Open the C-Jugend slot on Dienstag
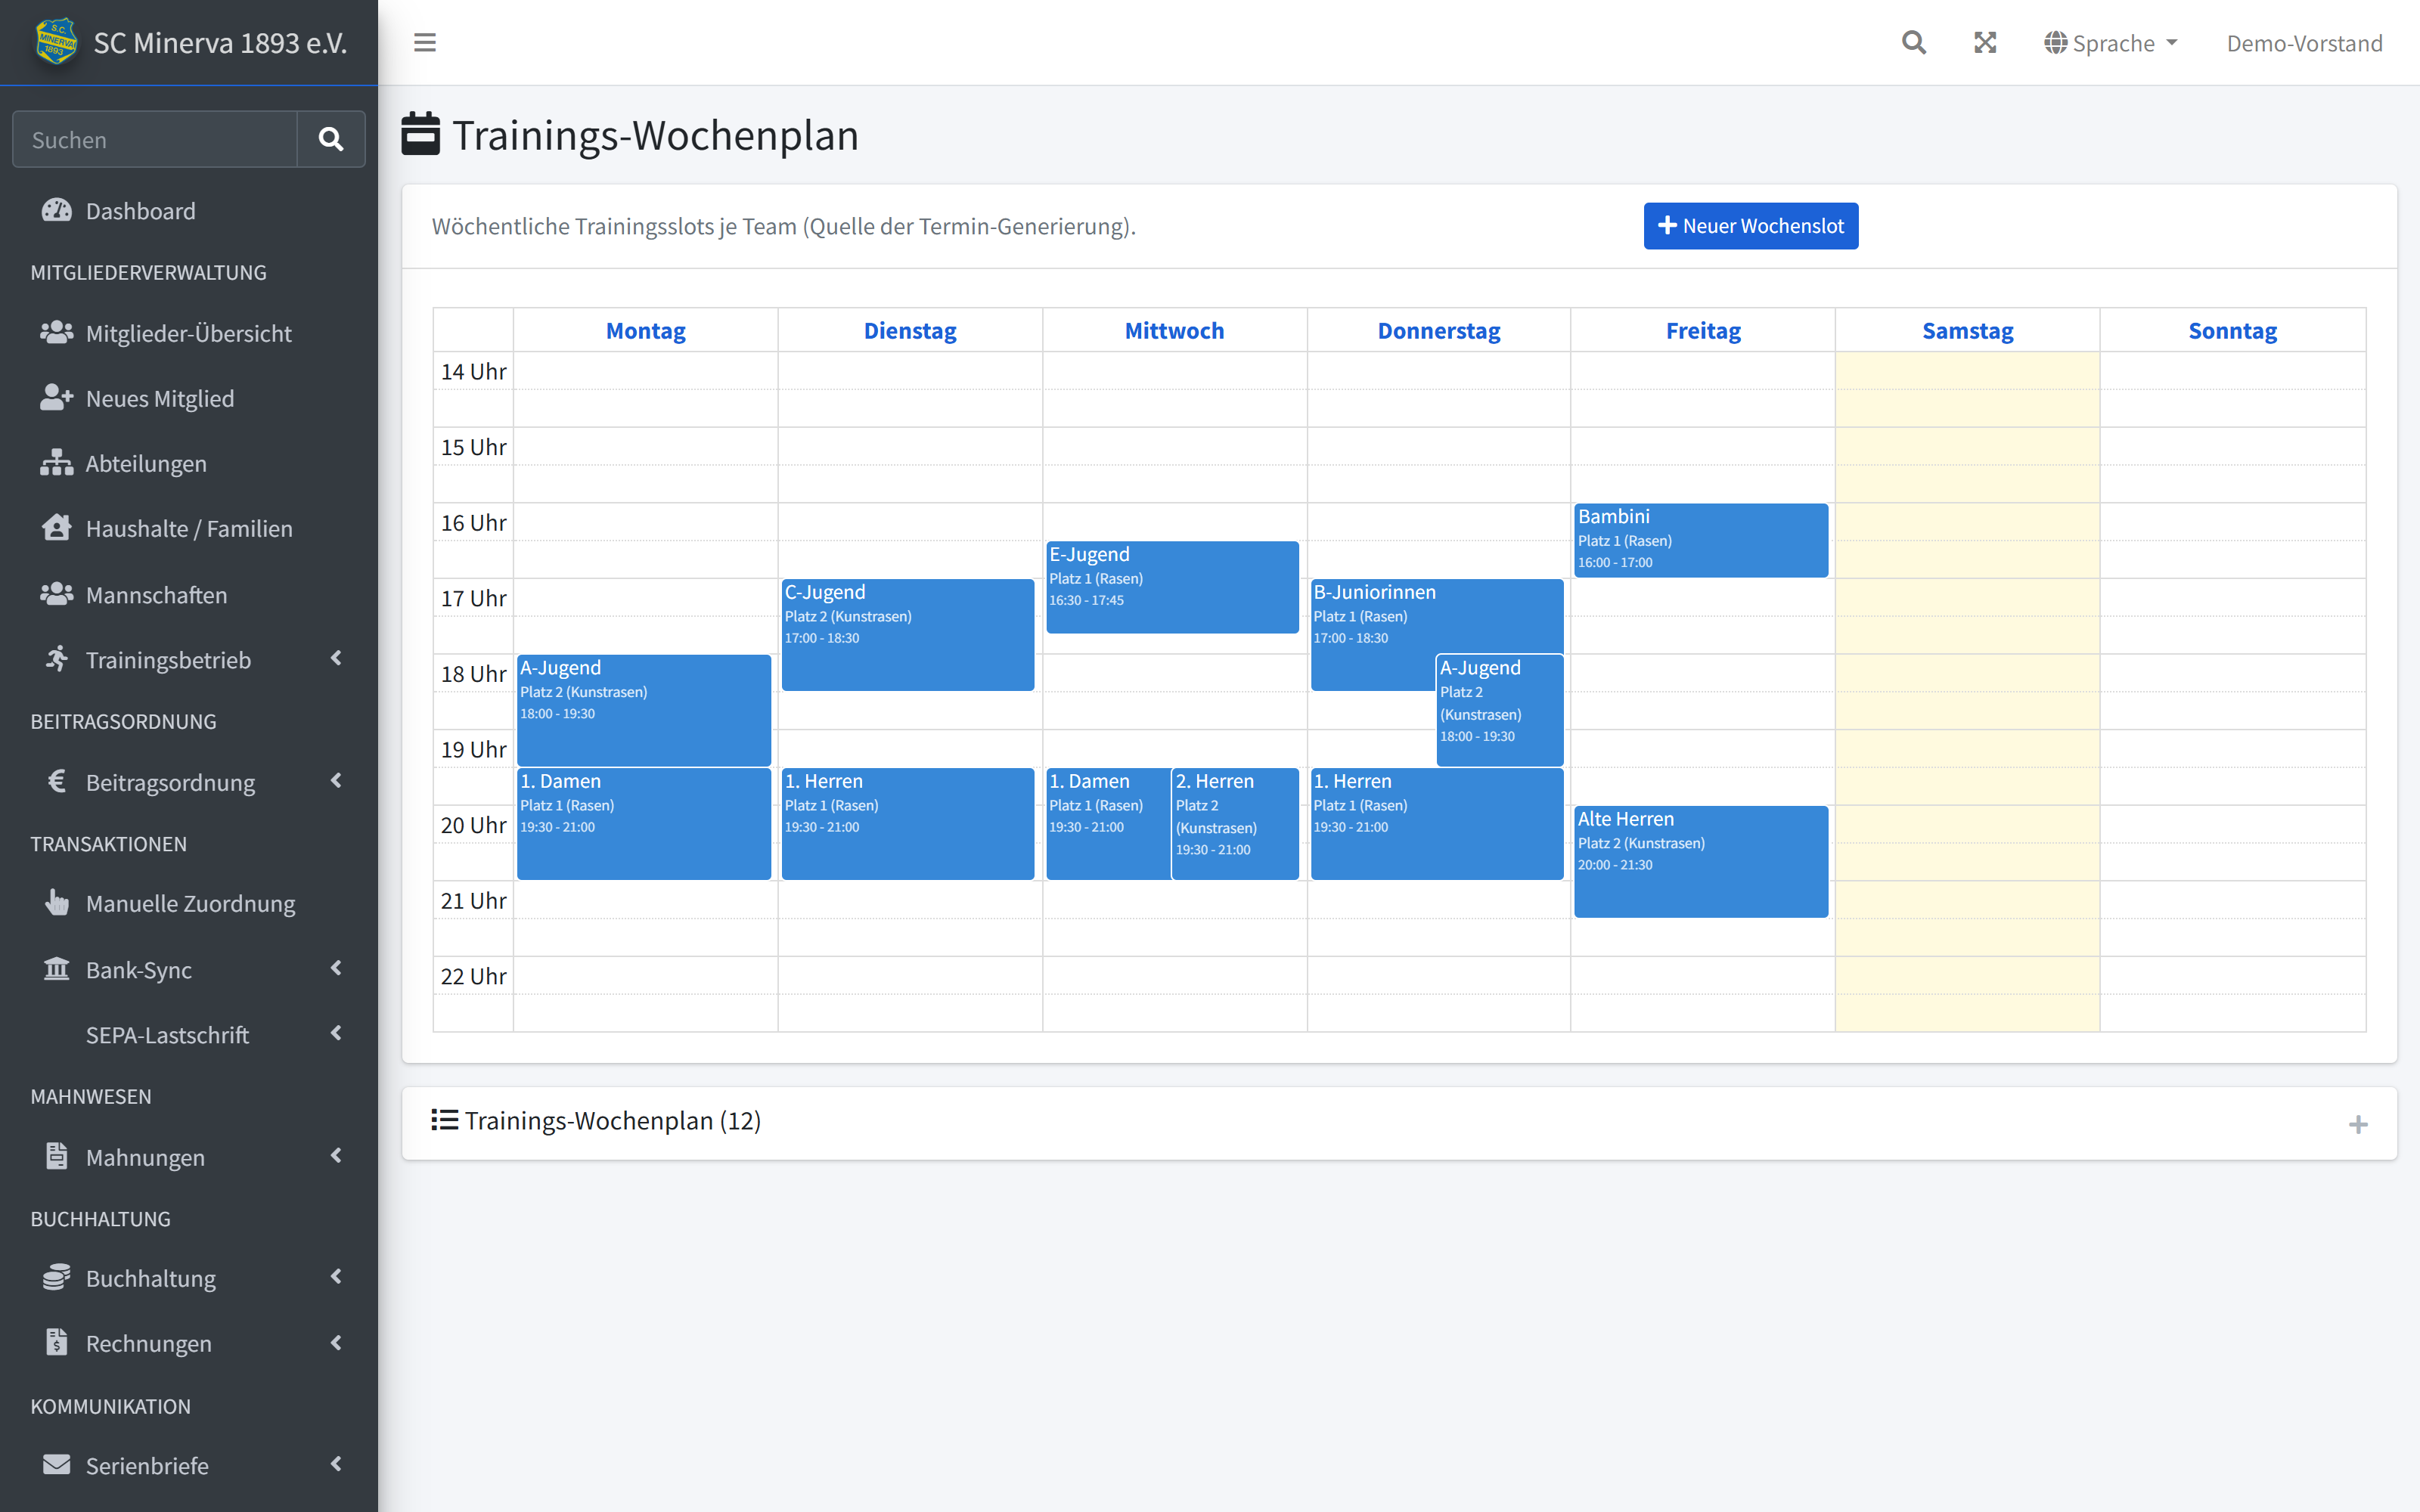2420x1512 pixels. pos(907,635)
